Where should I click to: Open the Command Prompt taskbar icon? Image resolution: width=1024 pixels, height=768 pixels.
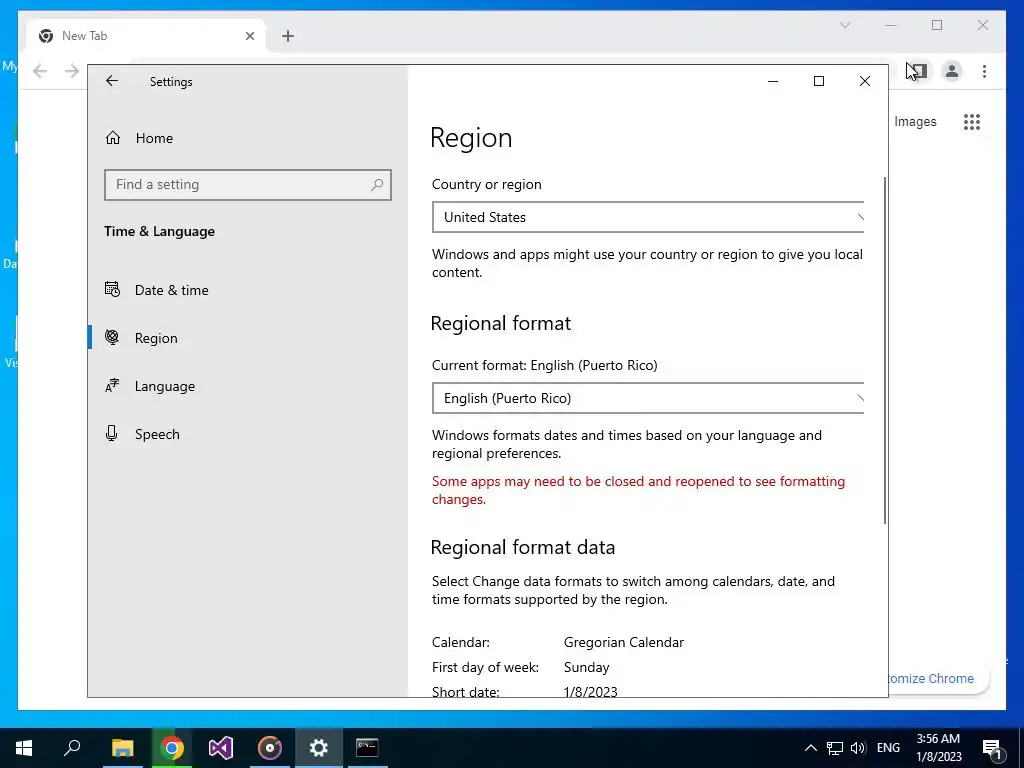point(367,748)
